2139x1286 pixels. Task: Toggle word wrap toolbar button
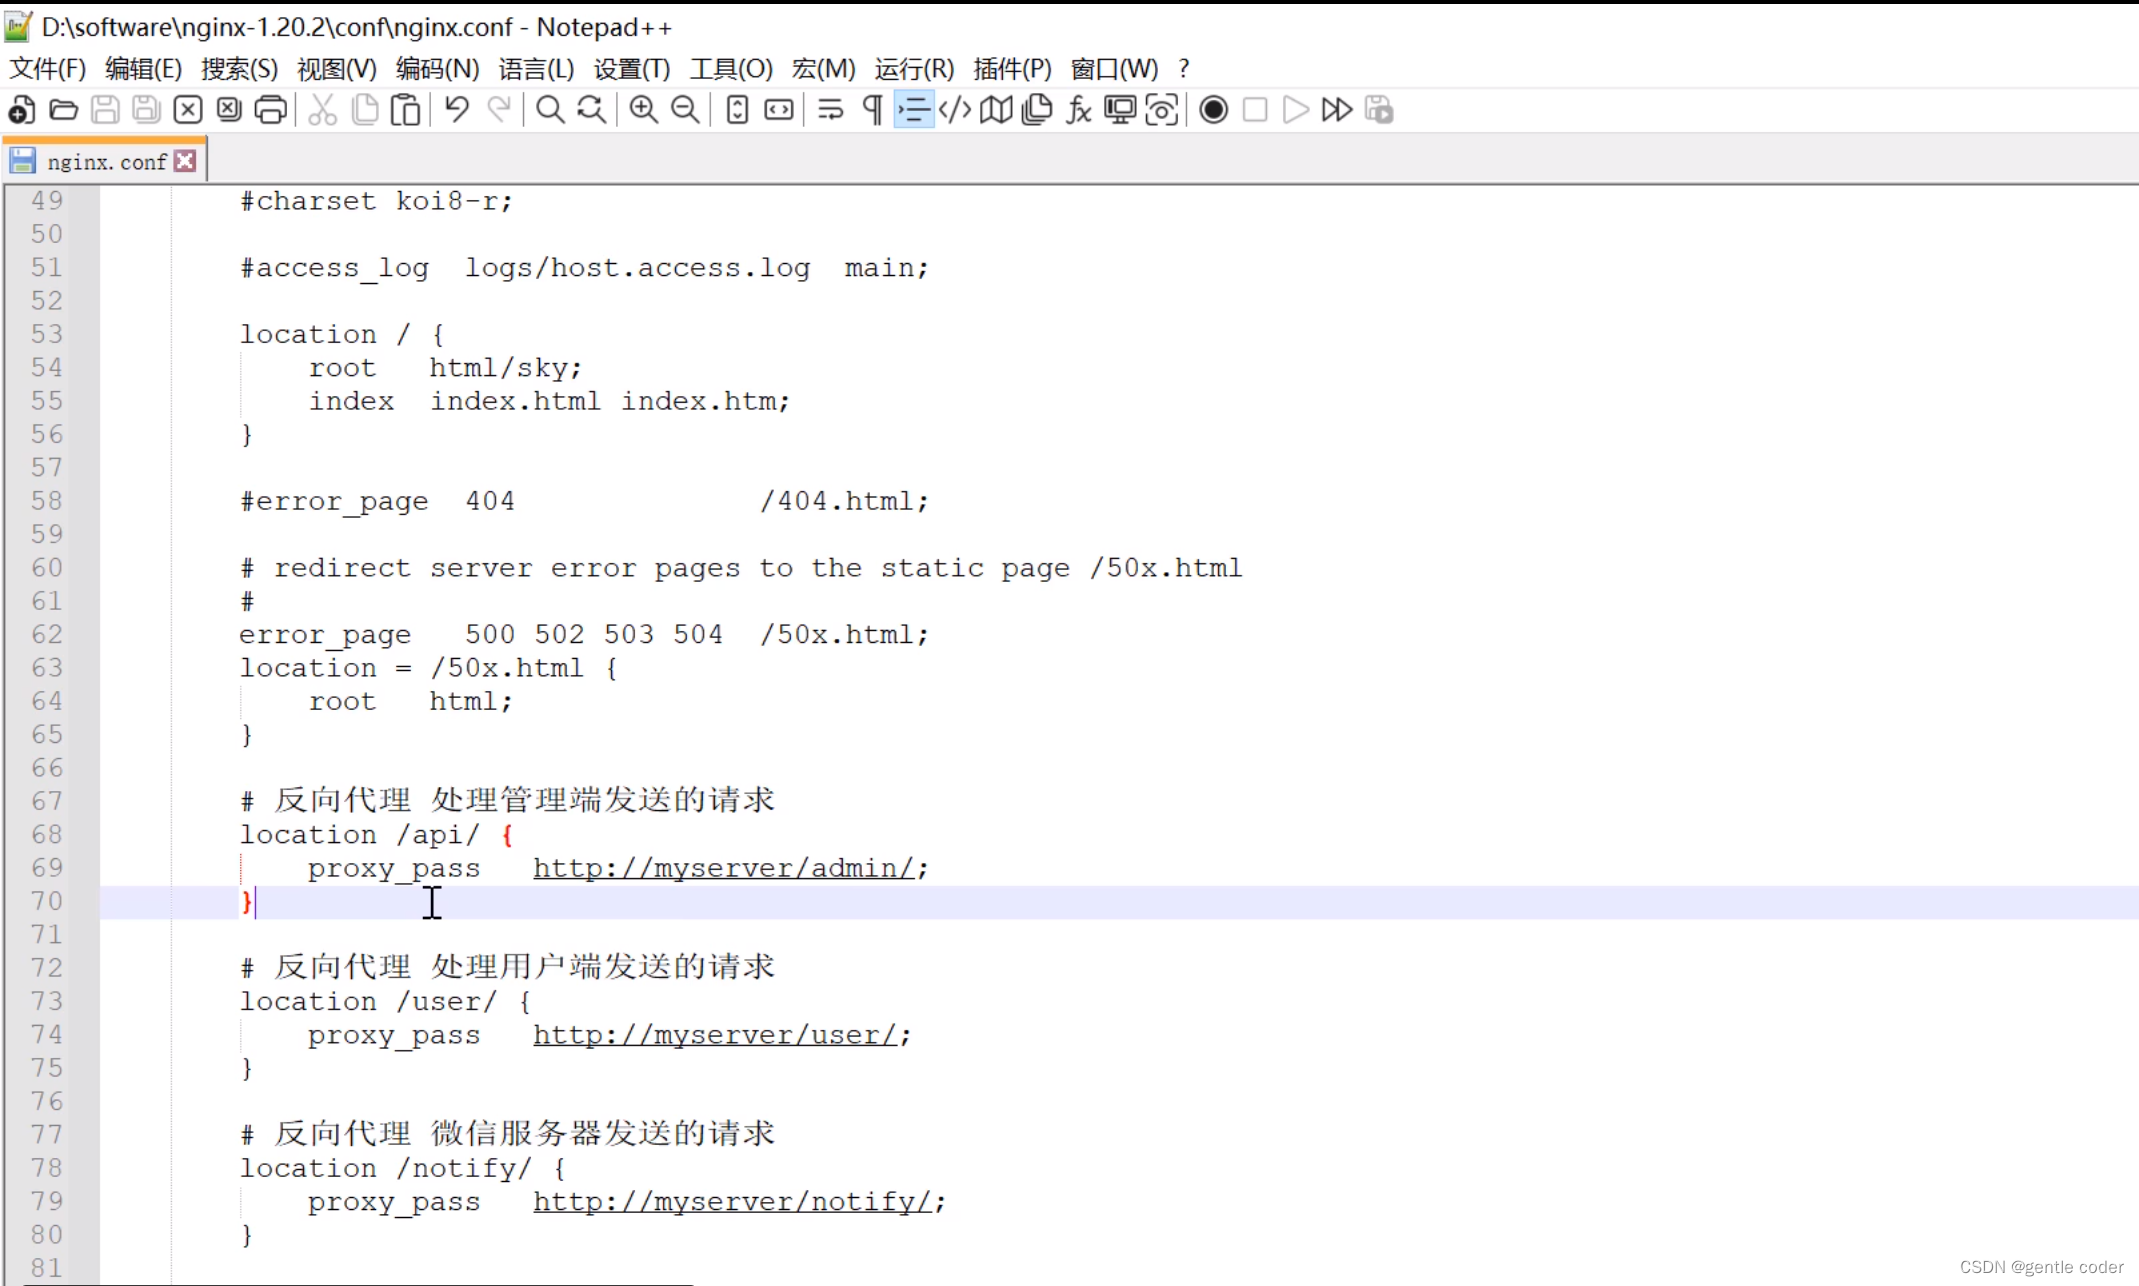pos(830,110)
